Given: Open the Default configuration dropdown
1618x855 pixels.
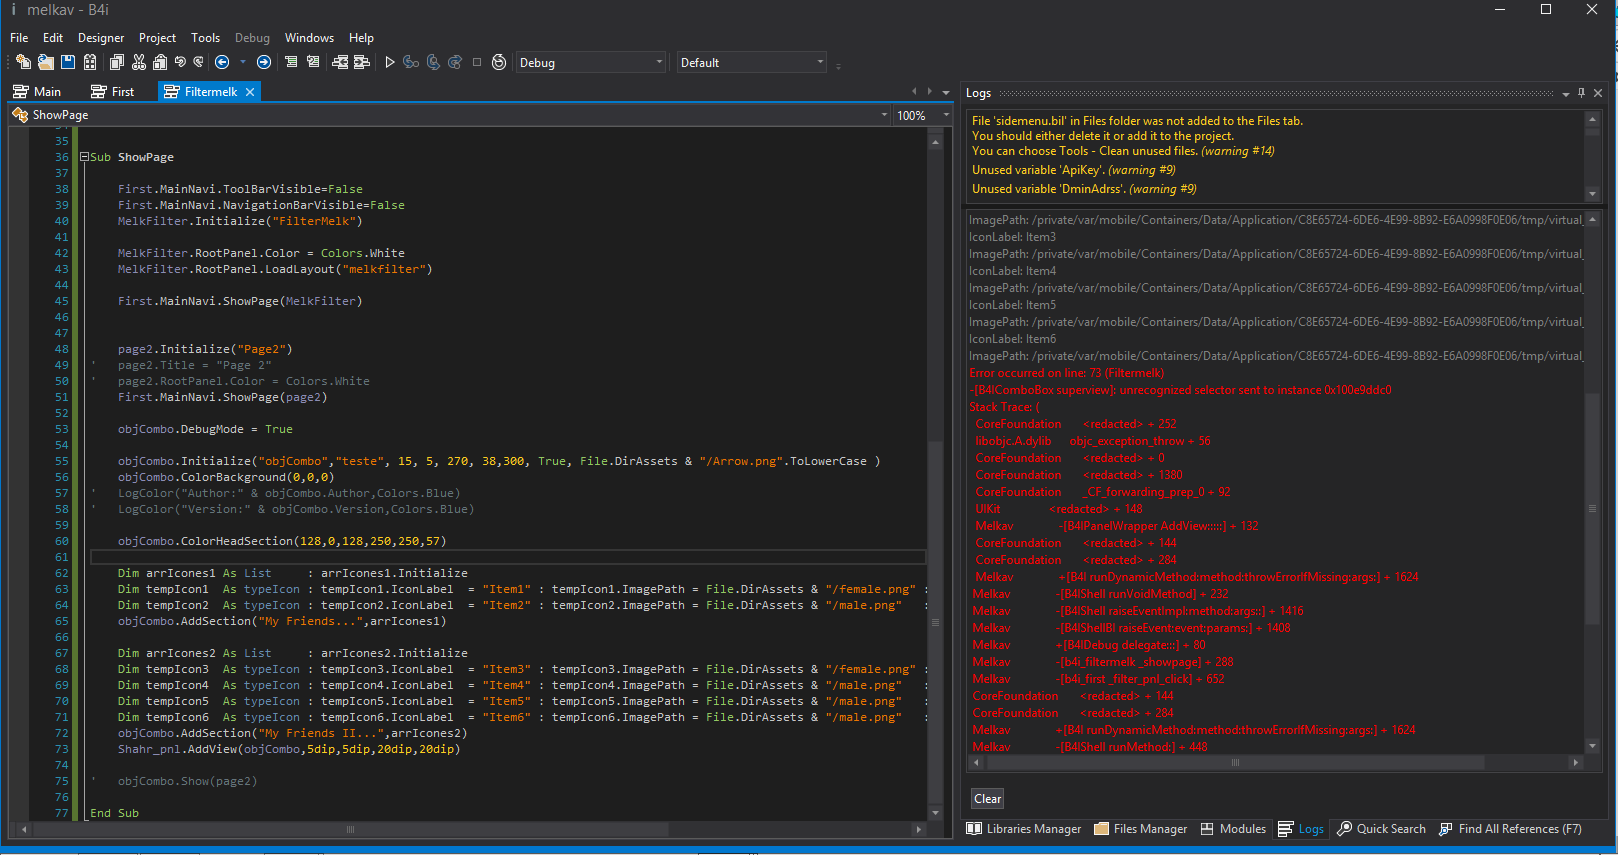Looking at the screenshot, I should point(820,62).
